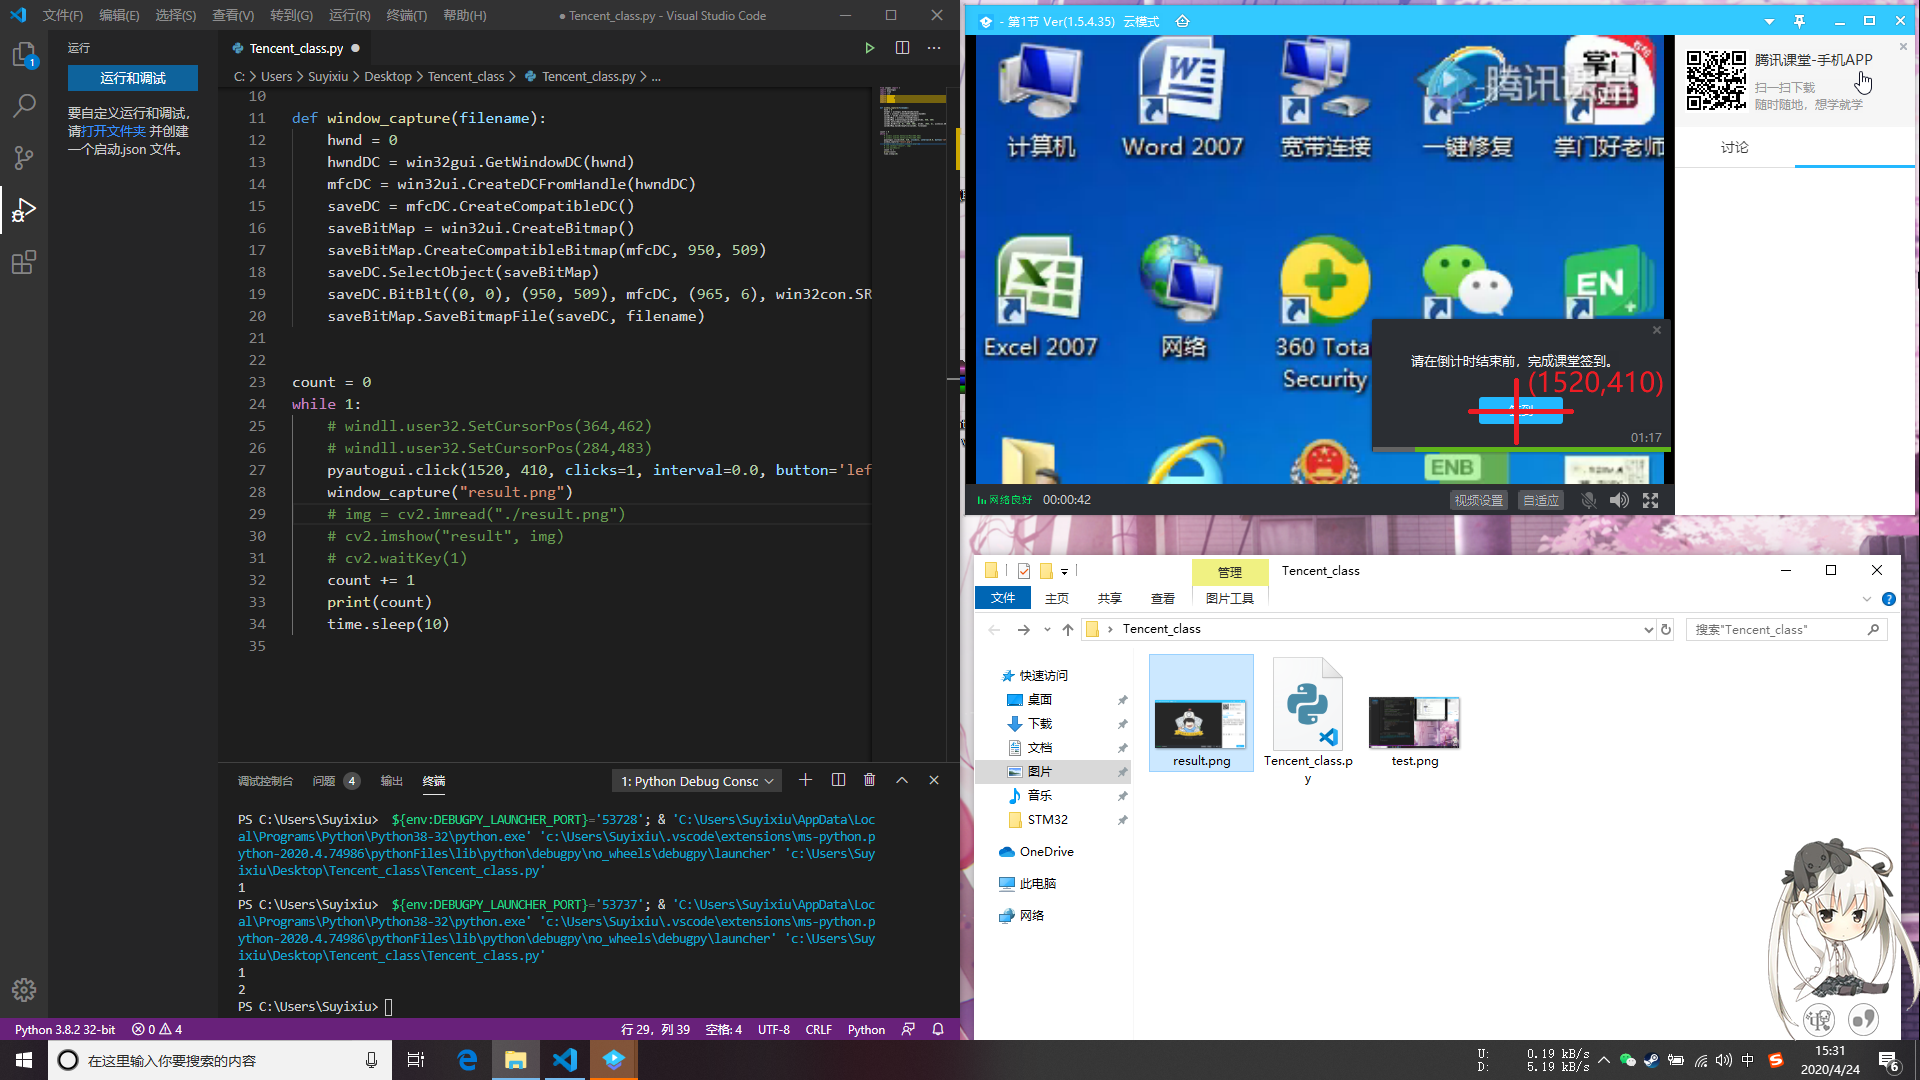The width and height of the screenshot is (1920, 1080).
Task: Switch to the 图片工具 ribbon tab
Action: pos(1229,598)
